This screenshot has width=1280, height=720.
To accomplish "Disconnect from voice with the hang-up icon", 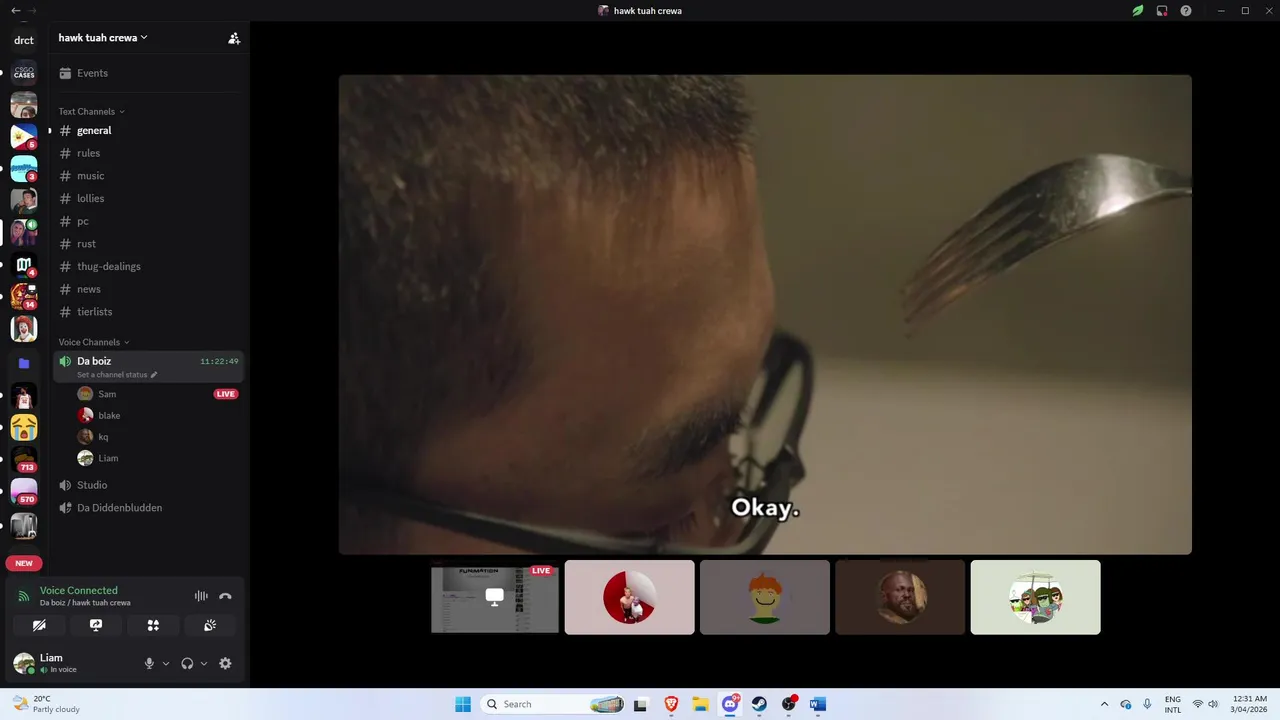I will tap(225, 596).
